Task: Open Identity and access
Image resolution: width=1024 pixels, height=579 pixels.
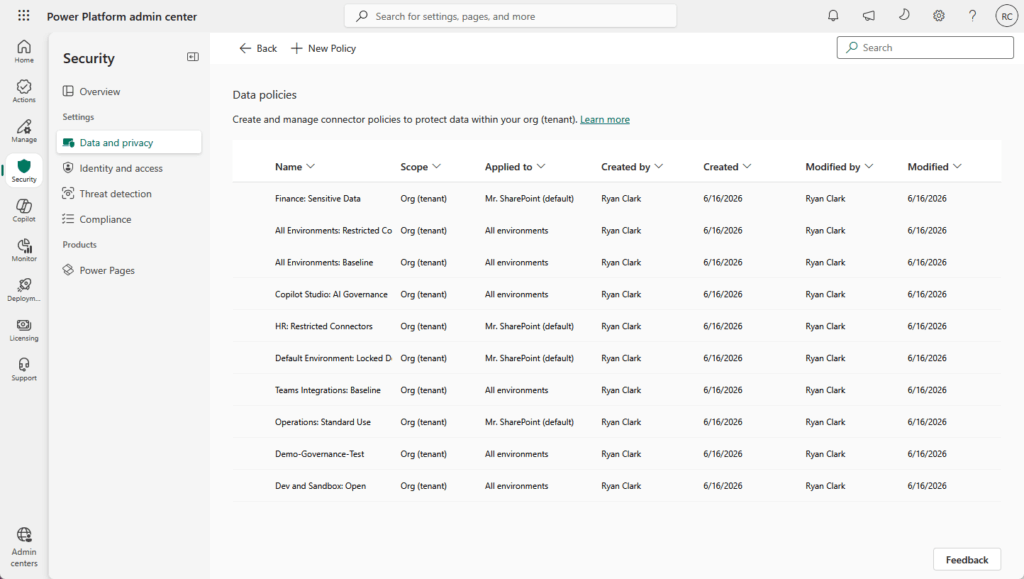Action: (129, 168)
